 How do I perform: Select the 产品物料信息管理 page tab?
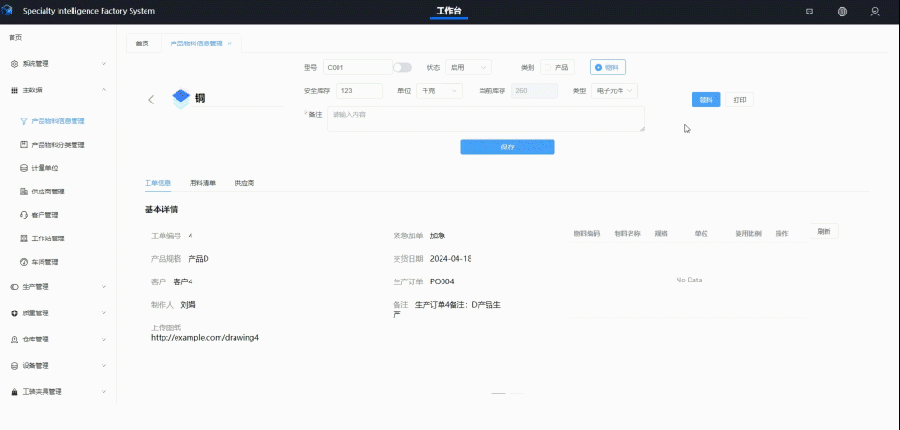(x=196, y=44)
